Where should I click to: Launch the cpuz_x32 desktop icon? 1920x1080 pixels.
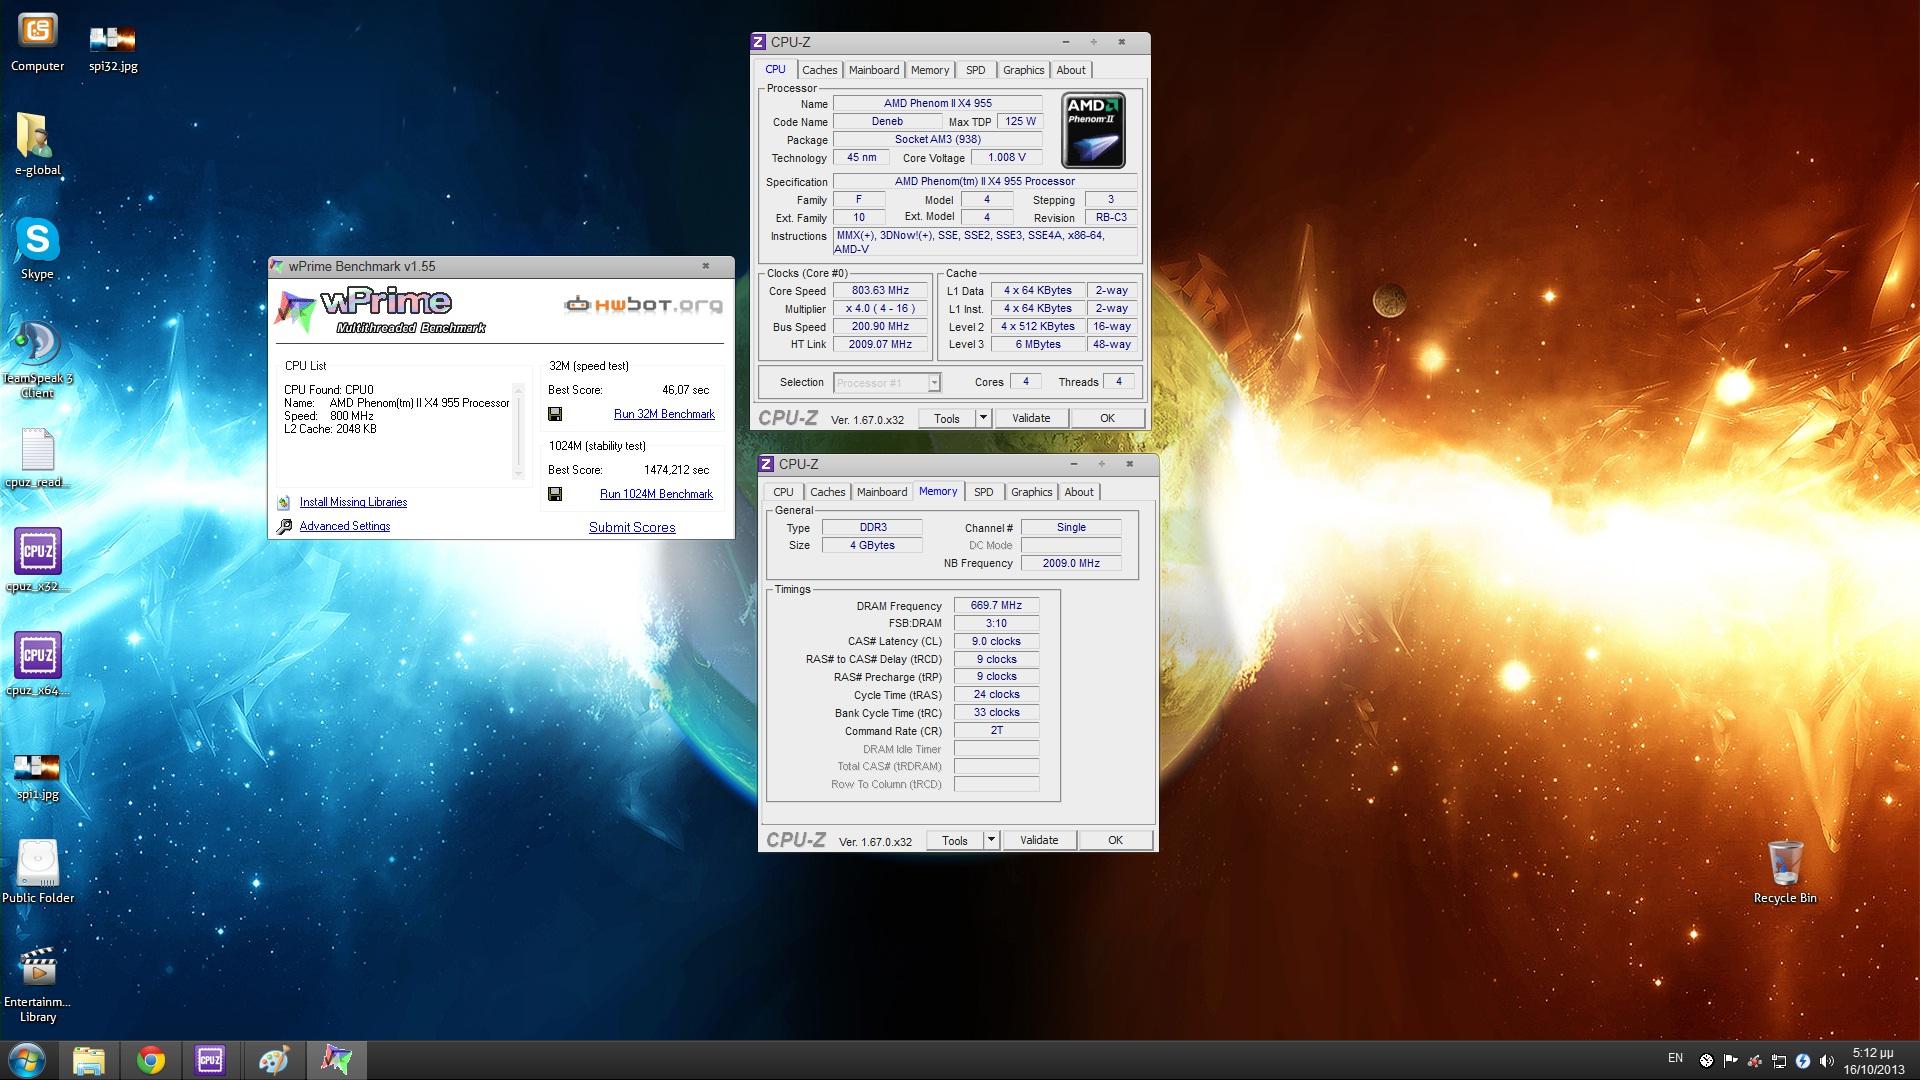(37, 560)
